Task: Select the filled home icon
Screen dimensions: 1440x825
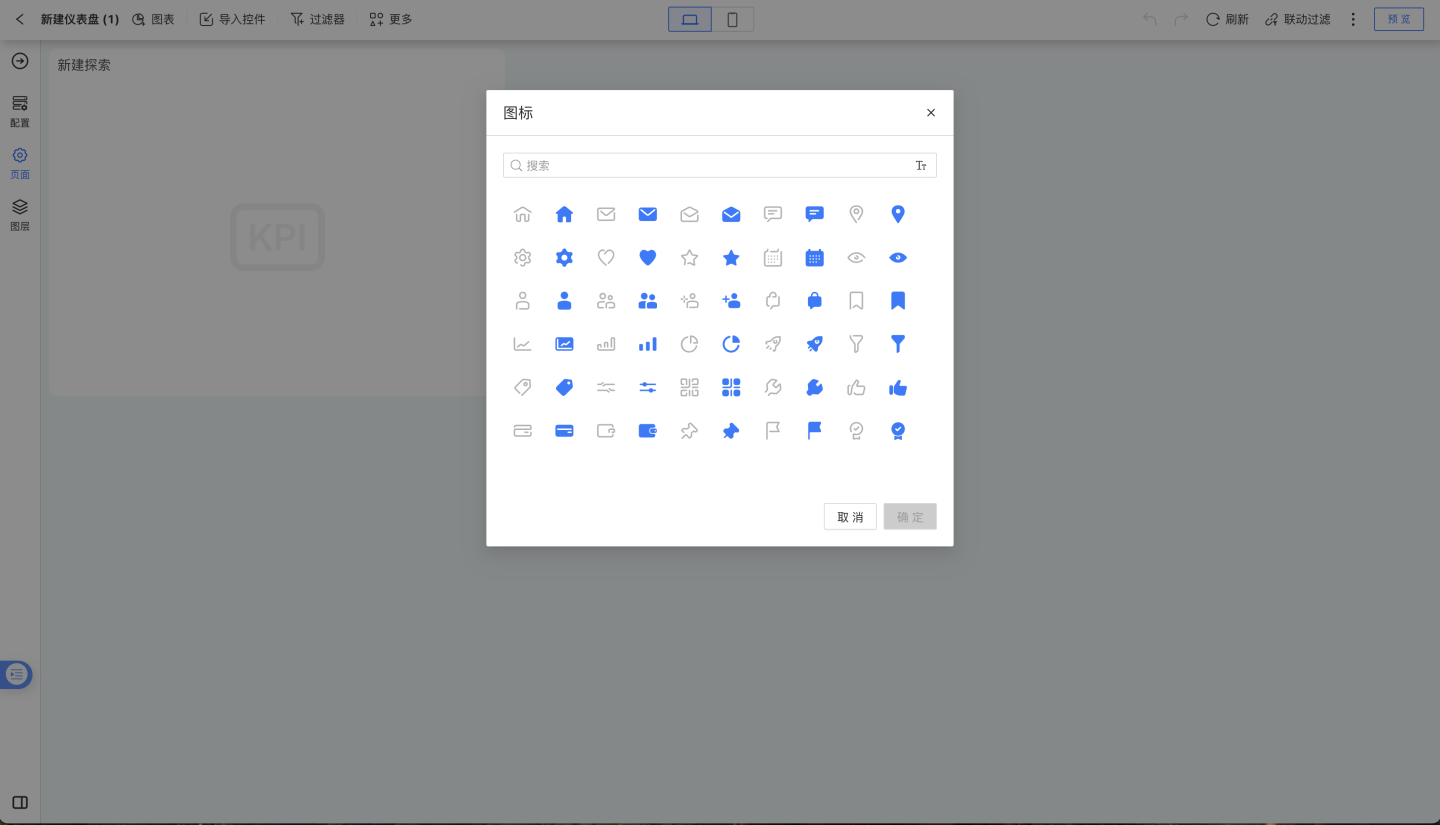Action: coord(564,214)
